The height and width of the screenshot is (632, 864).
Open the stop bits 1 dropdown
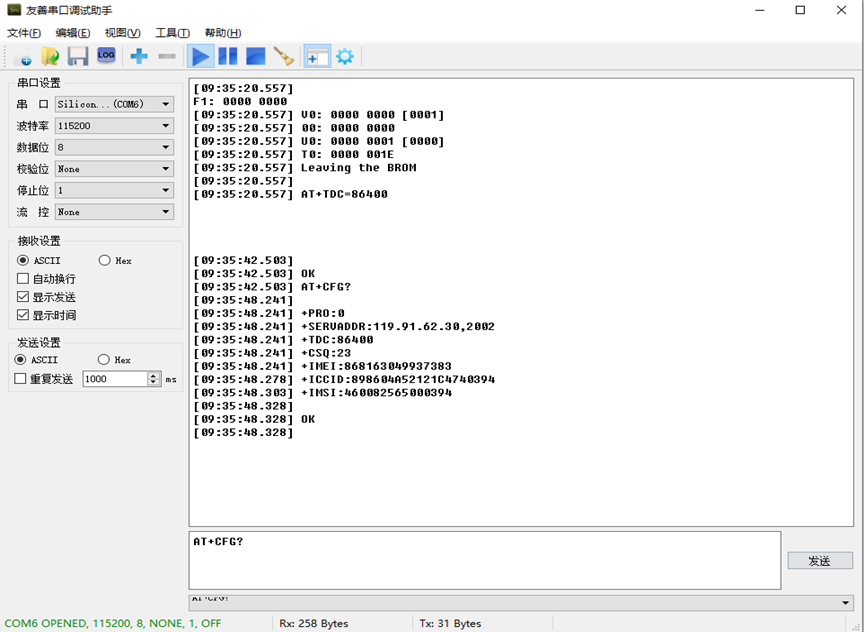click(115, 190)
